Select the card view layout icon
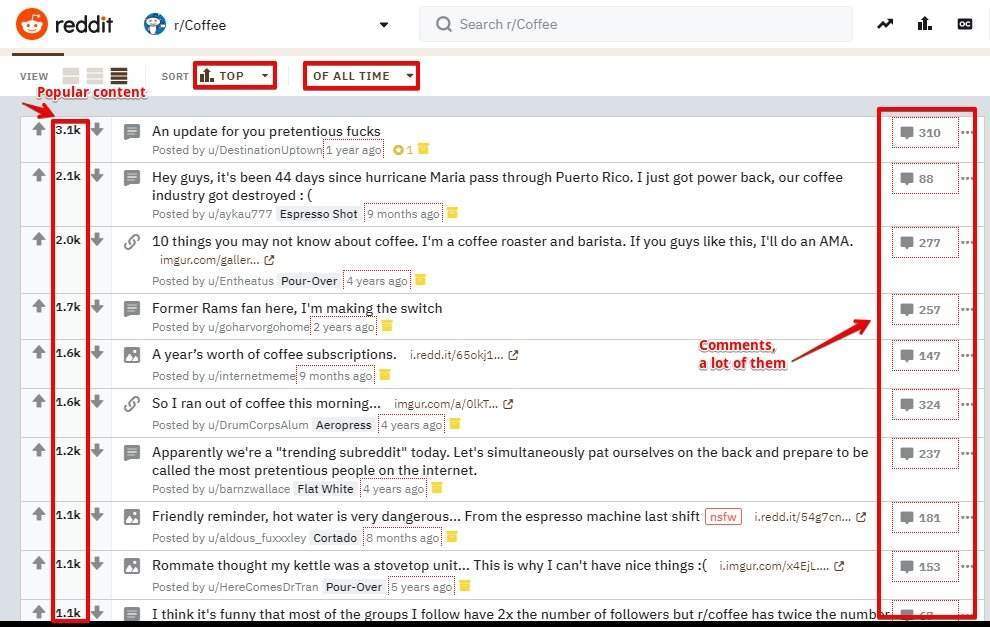 tap(70, 75)
